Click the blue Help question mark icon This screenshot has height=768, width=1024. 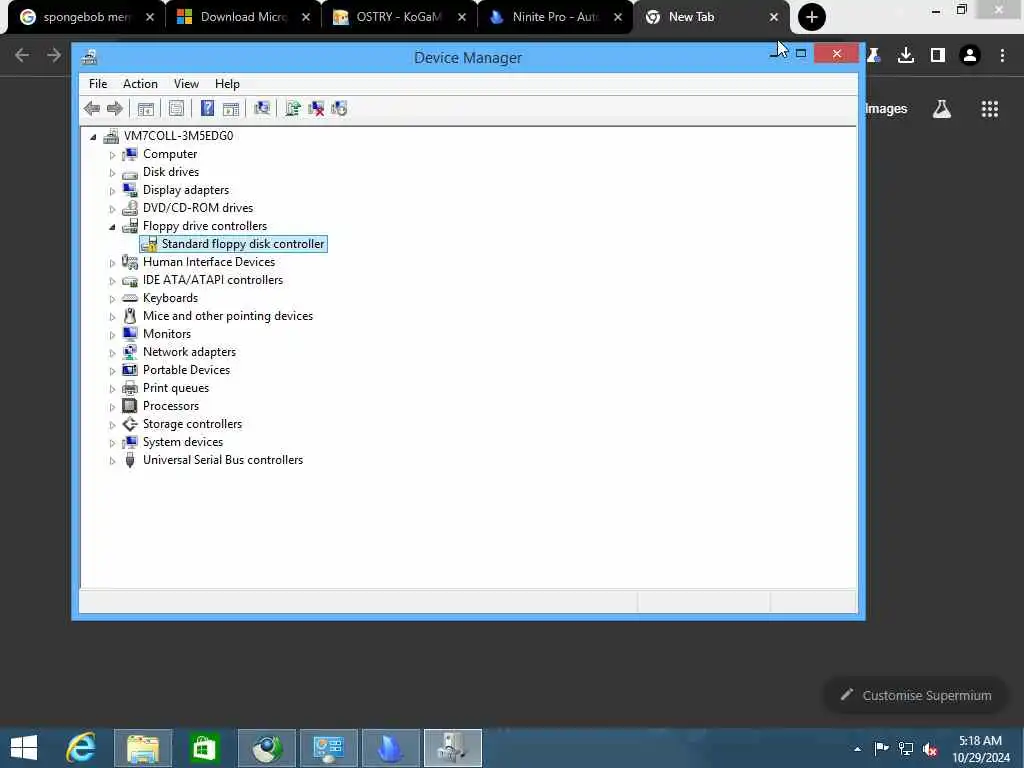tap(207, 108)
